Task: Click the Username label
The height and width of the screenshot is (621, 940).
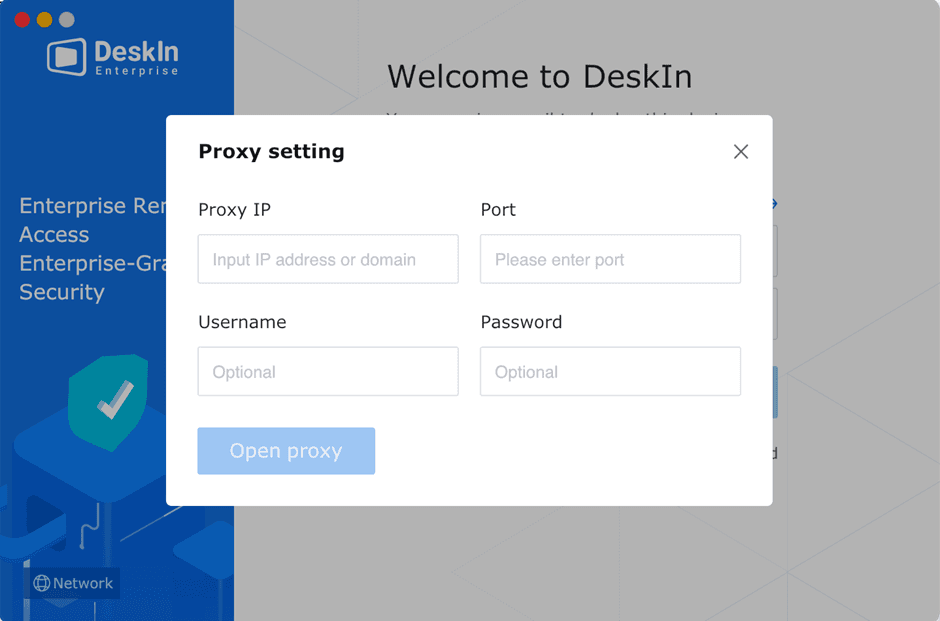Action: (x=242, y=322)
